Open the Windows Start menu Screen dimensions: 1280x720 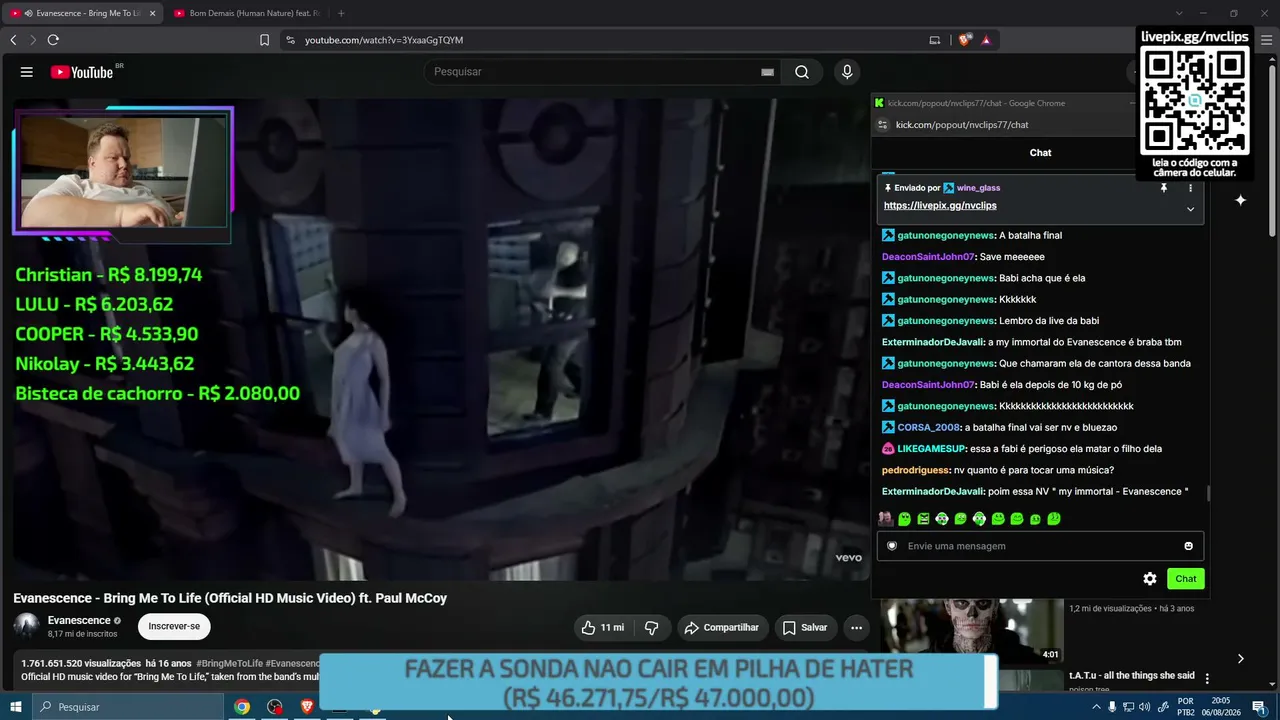coord(16,707)
